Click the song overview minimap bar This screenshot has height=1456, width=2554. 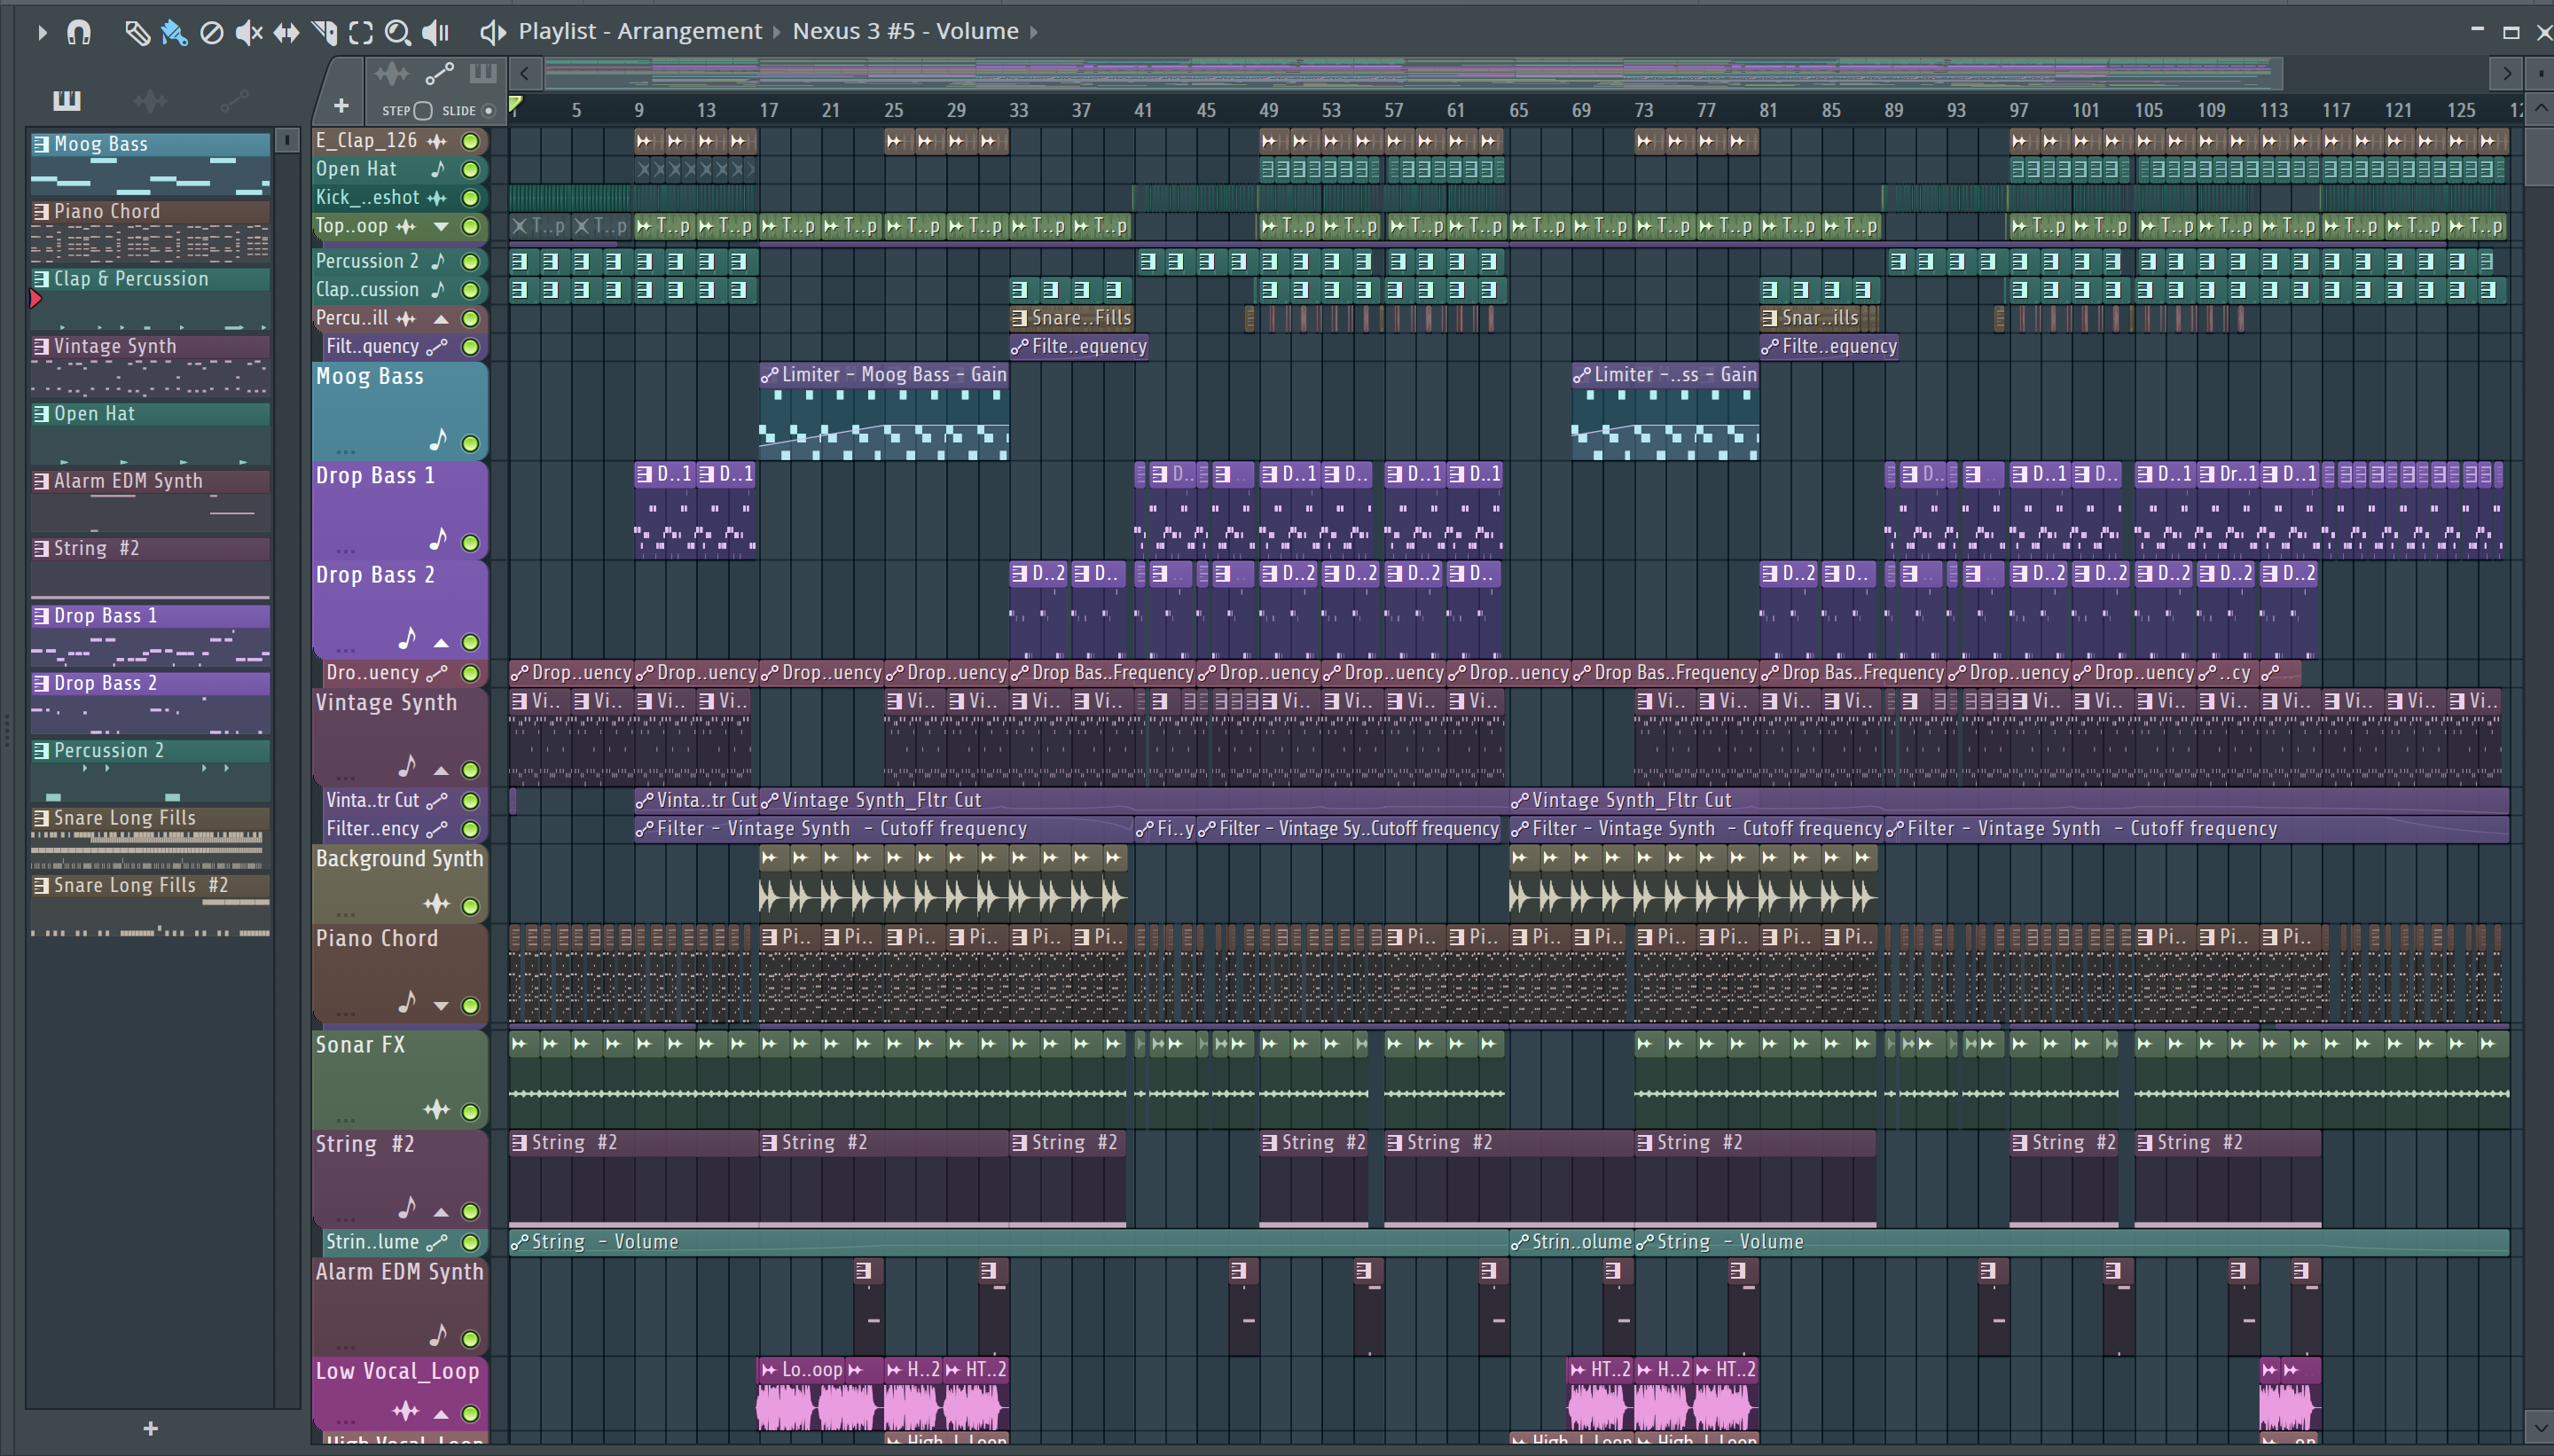point(1412,73)
